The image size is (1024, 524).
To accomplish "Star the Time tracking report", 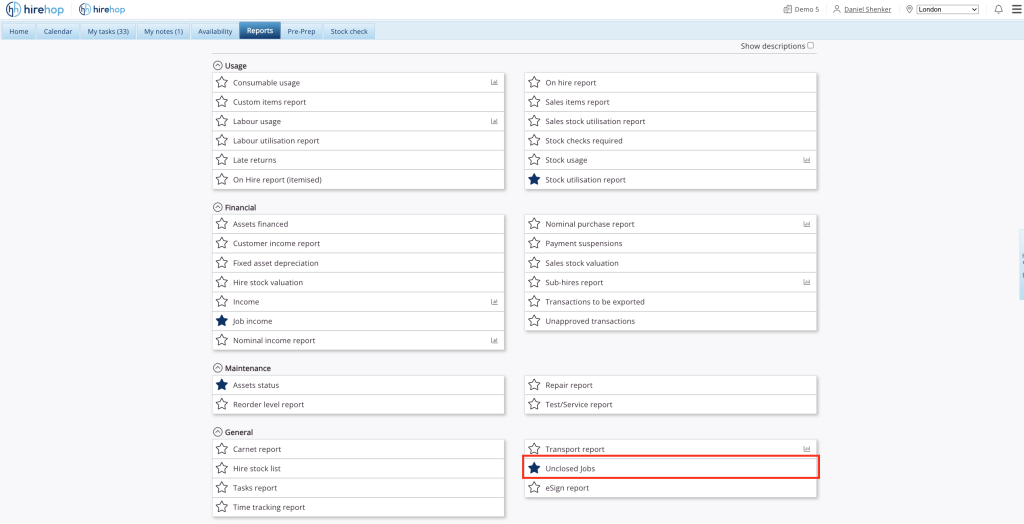I will [222, 507].
